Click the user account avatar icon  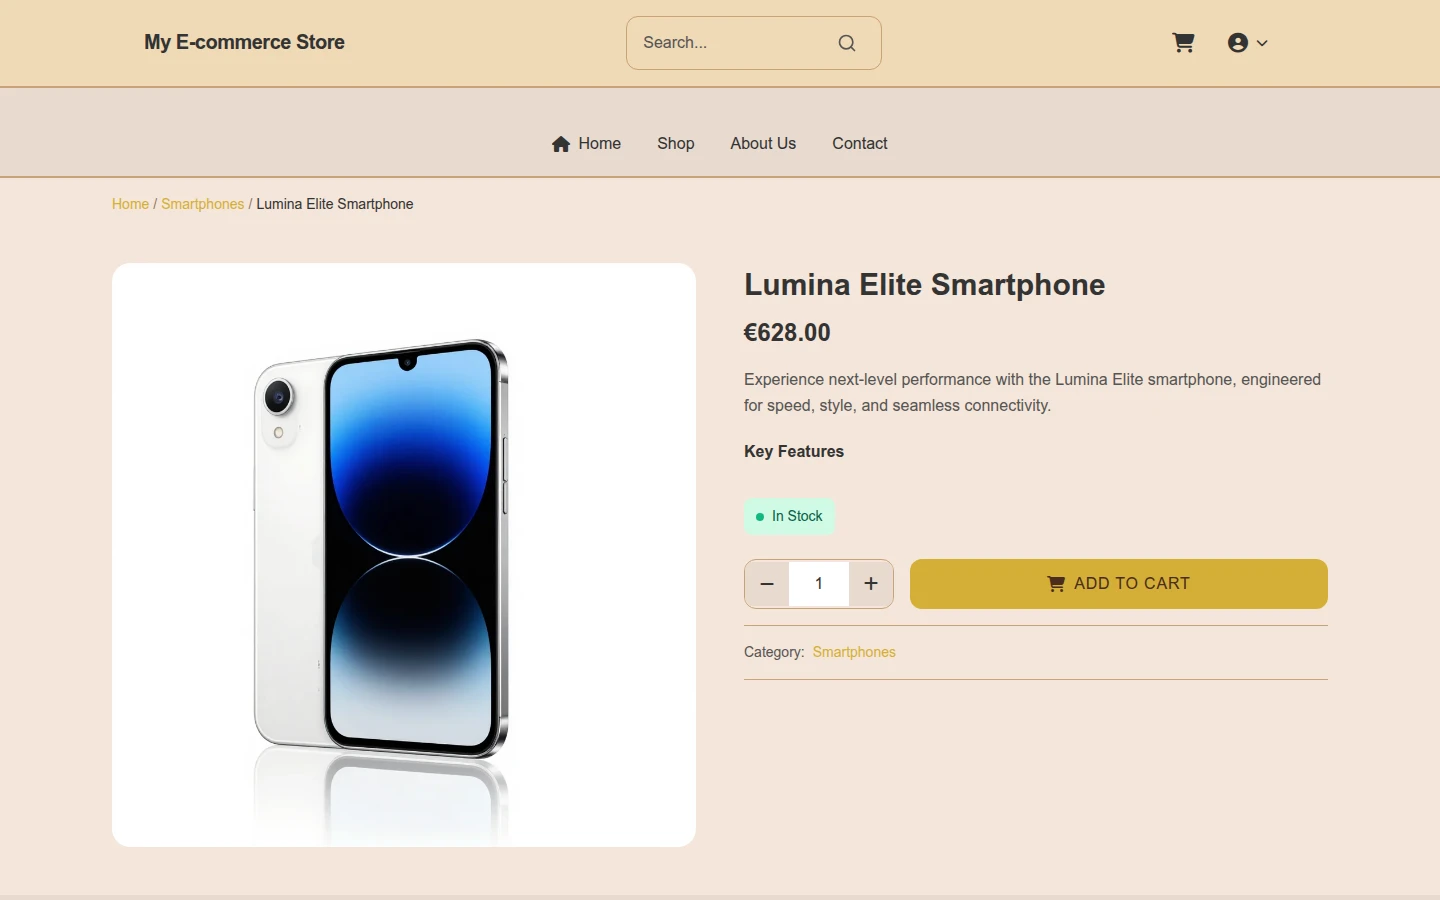(x=1238, y=43)
